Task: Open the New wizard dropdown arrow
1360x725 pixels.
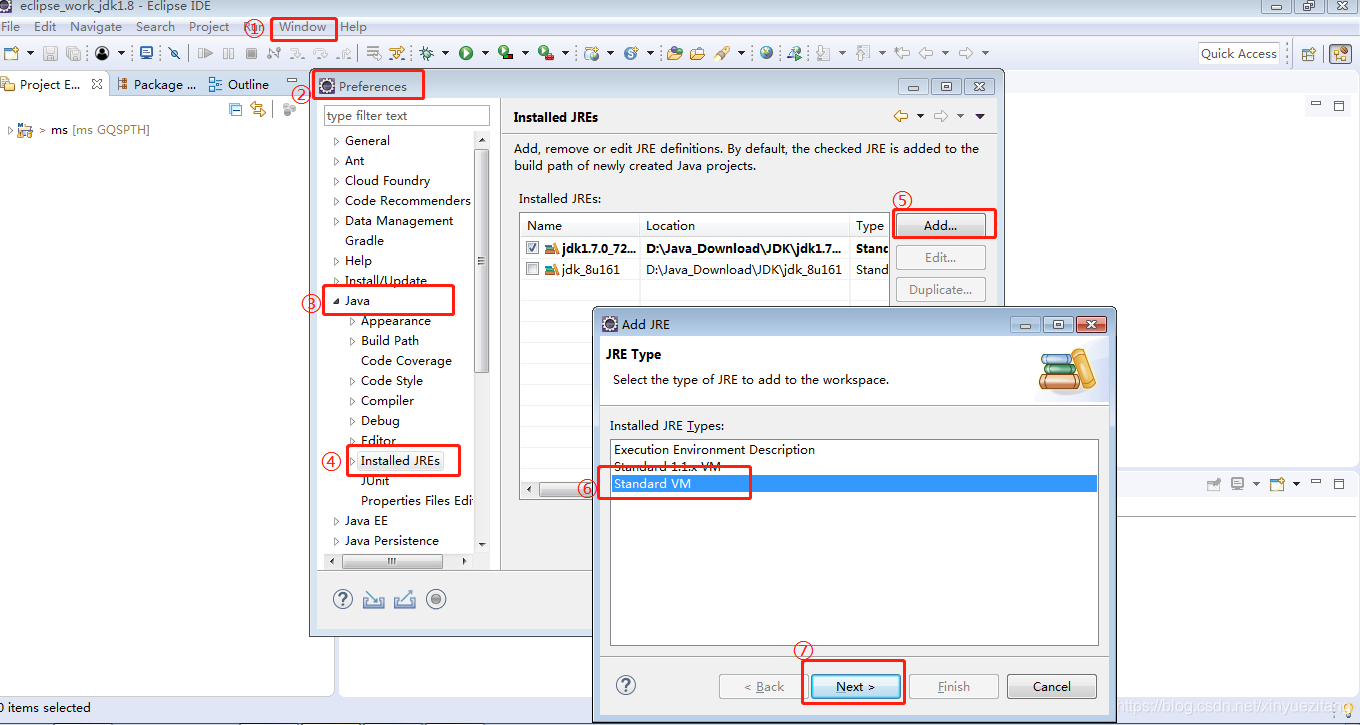Action: point(30,53)
